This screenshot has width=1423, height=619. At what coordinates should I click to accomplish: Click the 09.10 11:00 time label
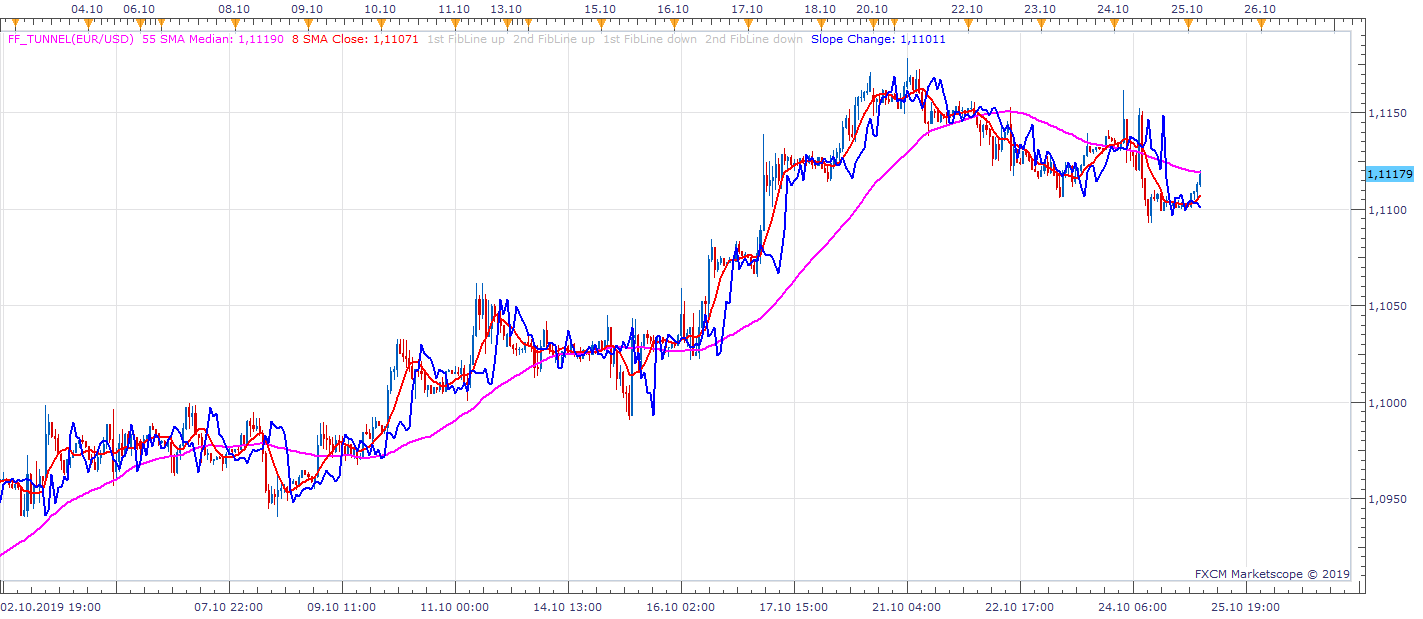pos(342,606)
